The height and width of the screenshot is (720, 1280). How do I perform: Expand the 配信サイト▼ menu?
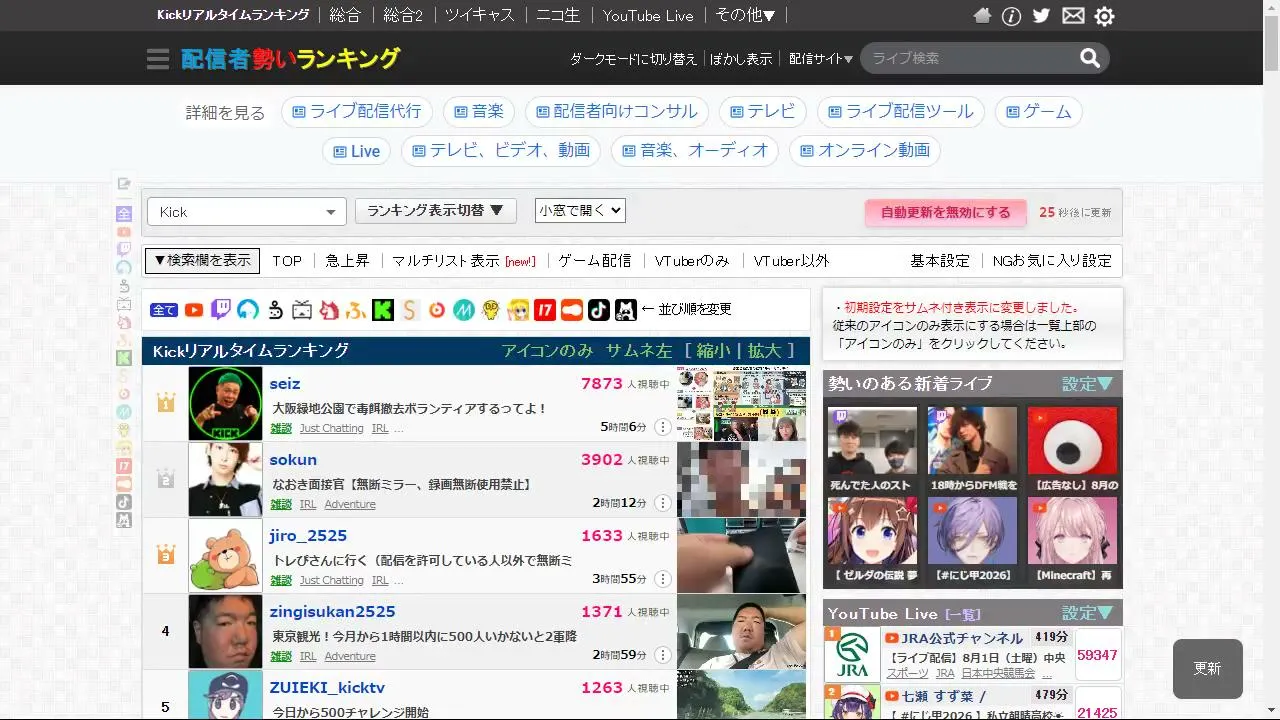pos(821,59)
